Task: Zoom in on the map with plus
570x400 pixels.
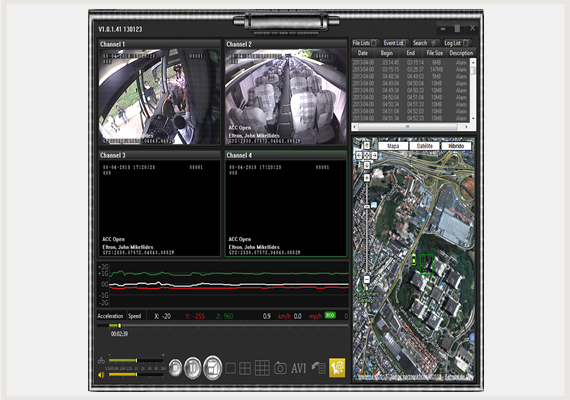Action: (367, 177)
